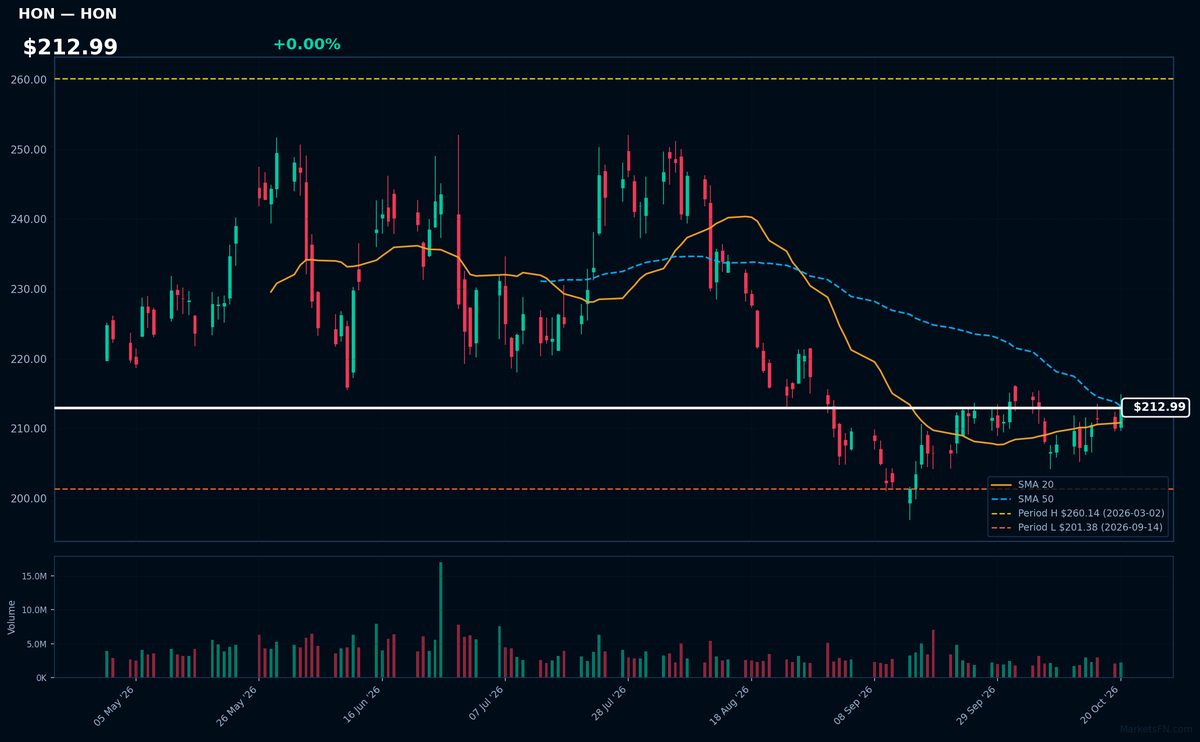Click the 15.0M volume axis label
This screenshot has width=1200, height=742.
point(33,576)
